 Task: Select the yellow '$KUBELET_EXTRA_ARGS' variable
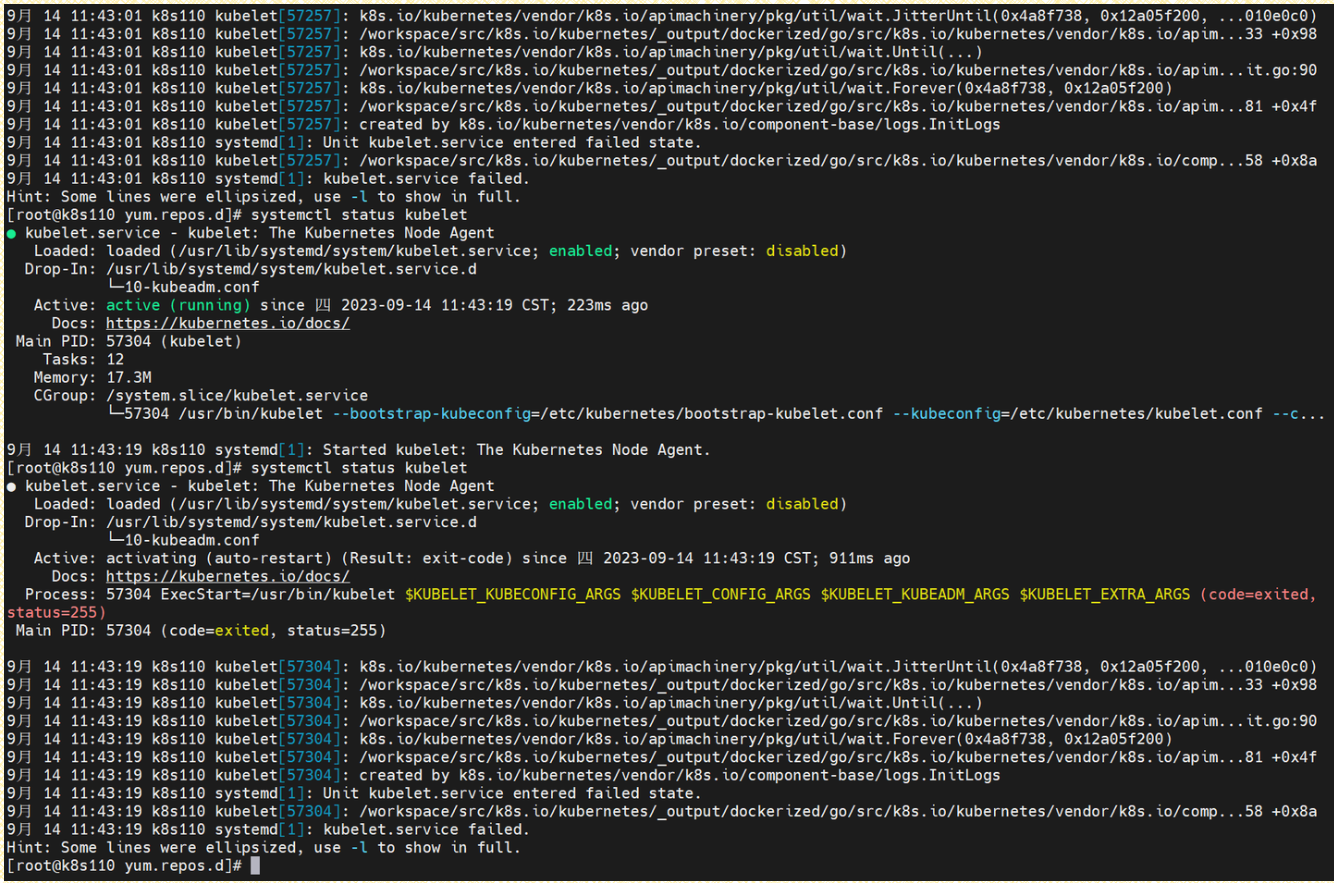[x=1105, y=594]
